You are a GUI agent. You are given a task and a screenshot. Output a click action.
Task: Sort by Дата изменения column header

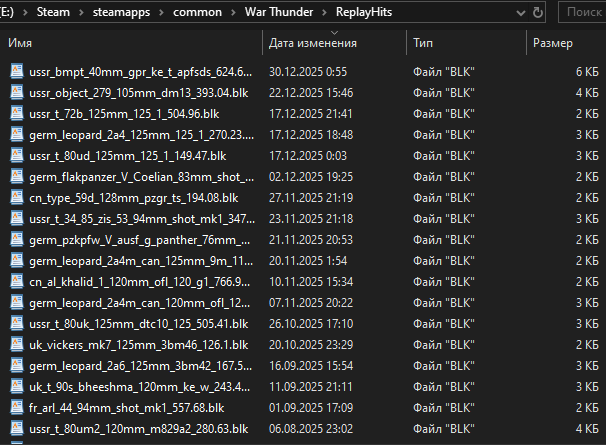pyautogui.click(x=312, y=44)
